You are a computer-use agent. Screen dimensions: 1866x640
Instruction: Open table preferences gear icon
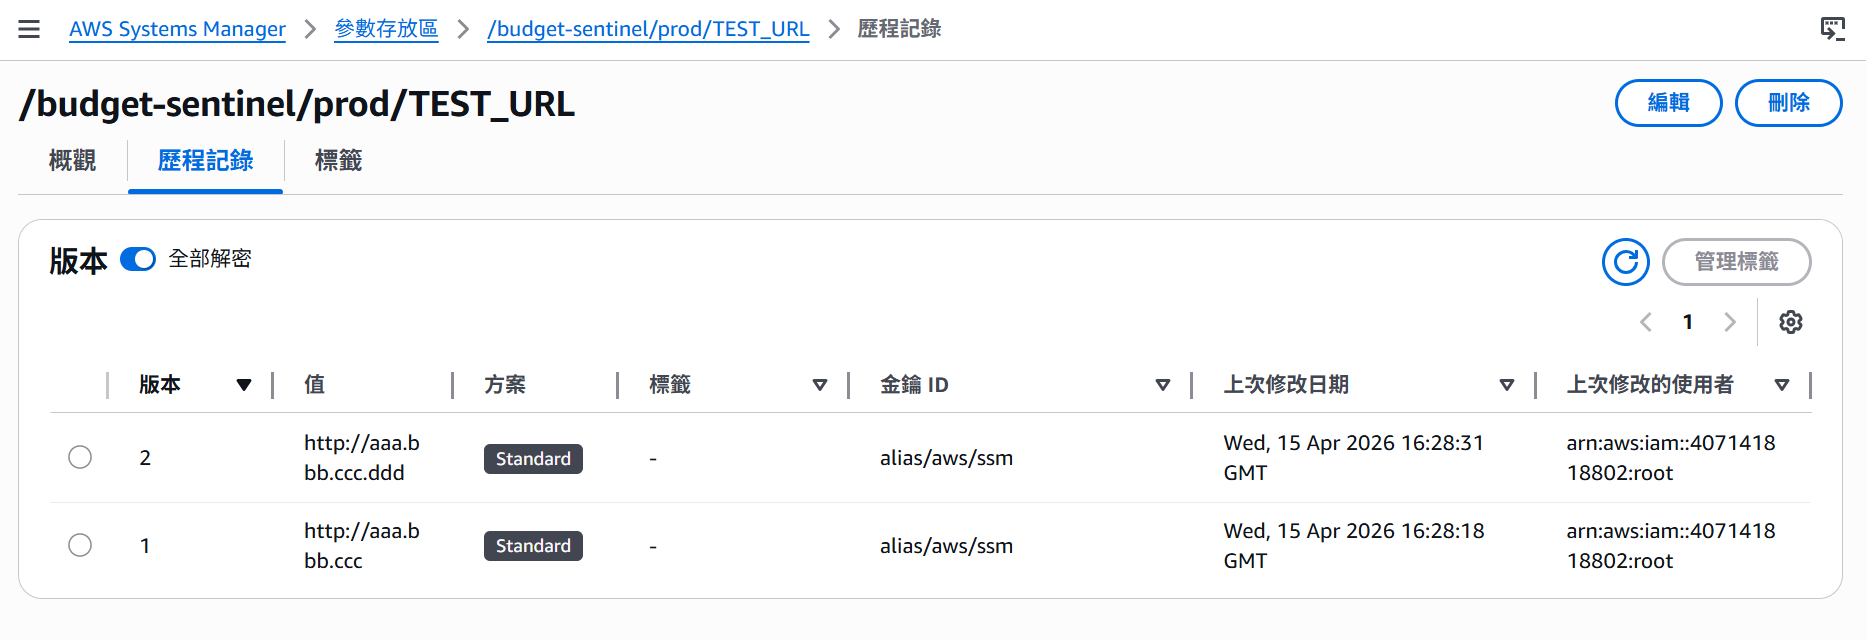click(x=1791, y=322)
